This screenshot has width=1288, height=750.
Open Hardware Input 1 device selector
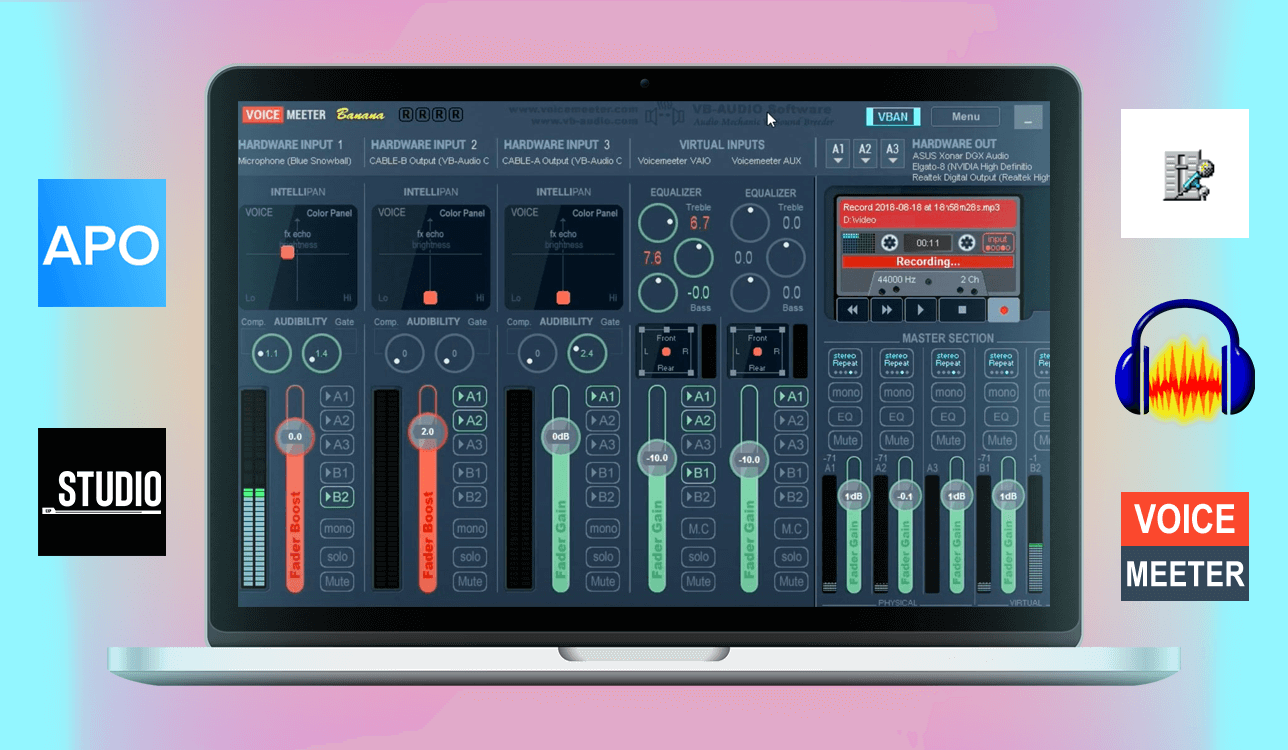(x=296, y=161)
